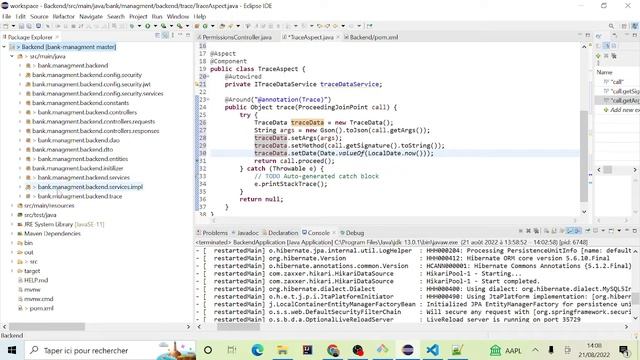Open the Refactor menu
The image size is (640, 360).
(x=64, y=16)
